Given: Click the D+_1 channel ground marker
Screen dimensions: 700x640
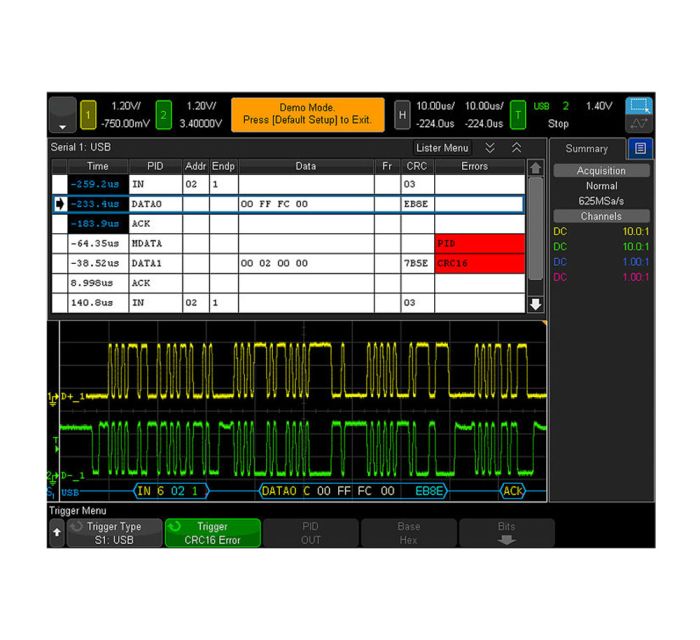Looking at the screenshot, I should coord(53,399).
